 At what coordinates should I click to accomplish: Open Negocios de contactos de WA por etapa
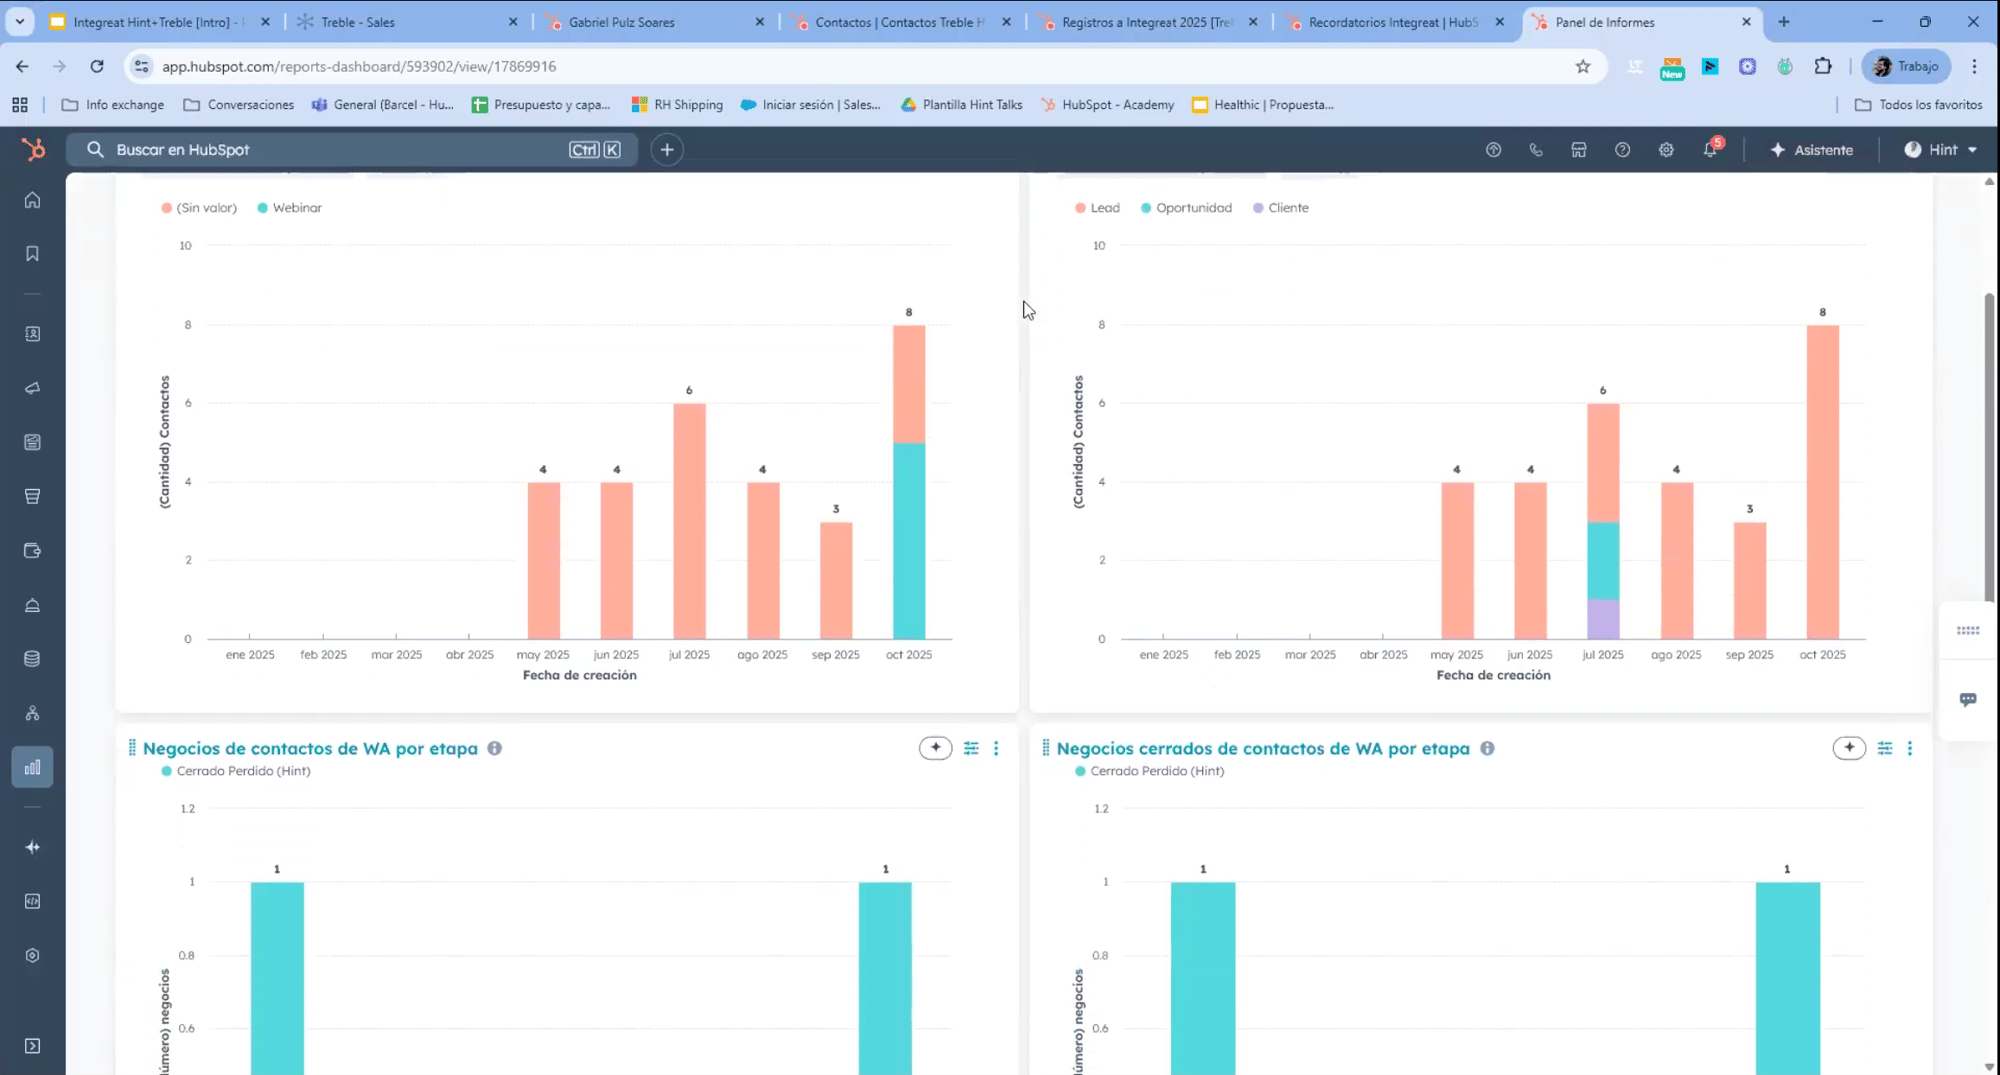(310, 748)
